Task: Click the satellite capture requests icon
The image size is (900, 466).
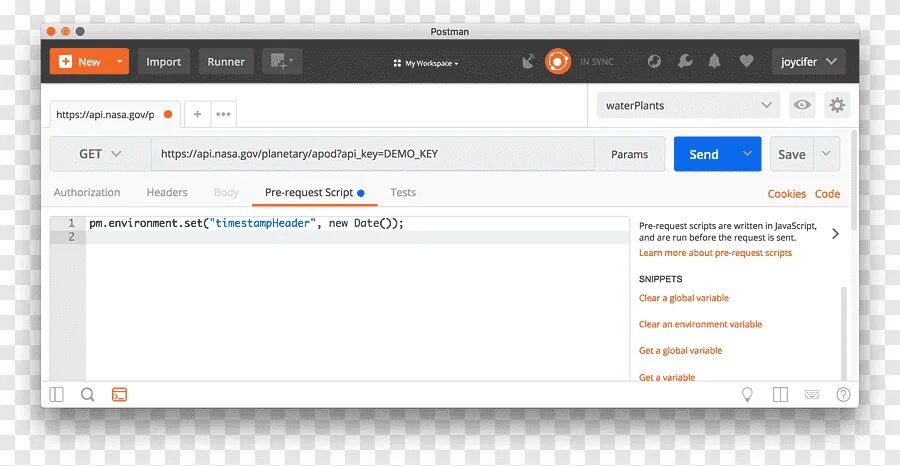Action: pyautogui.click(x=528, y=61)
